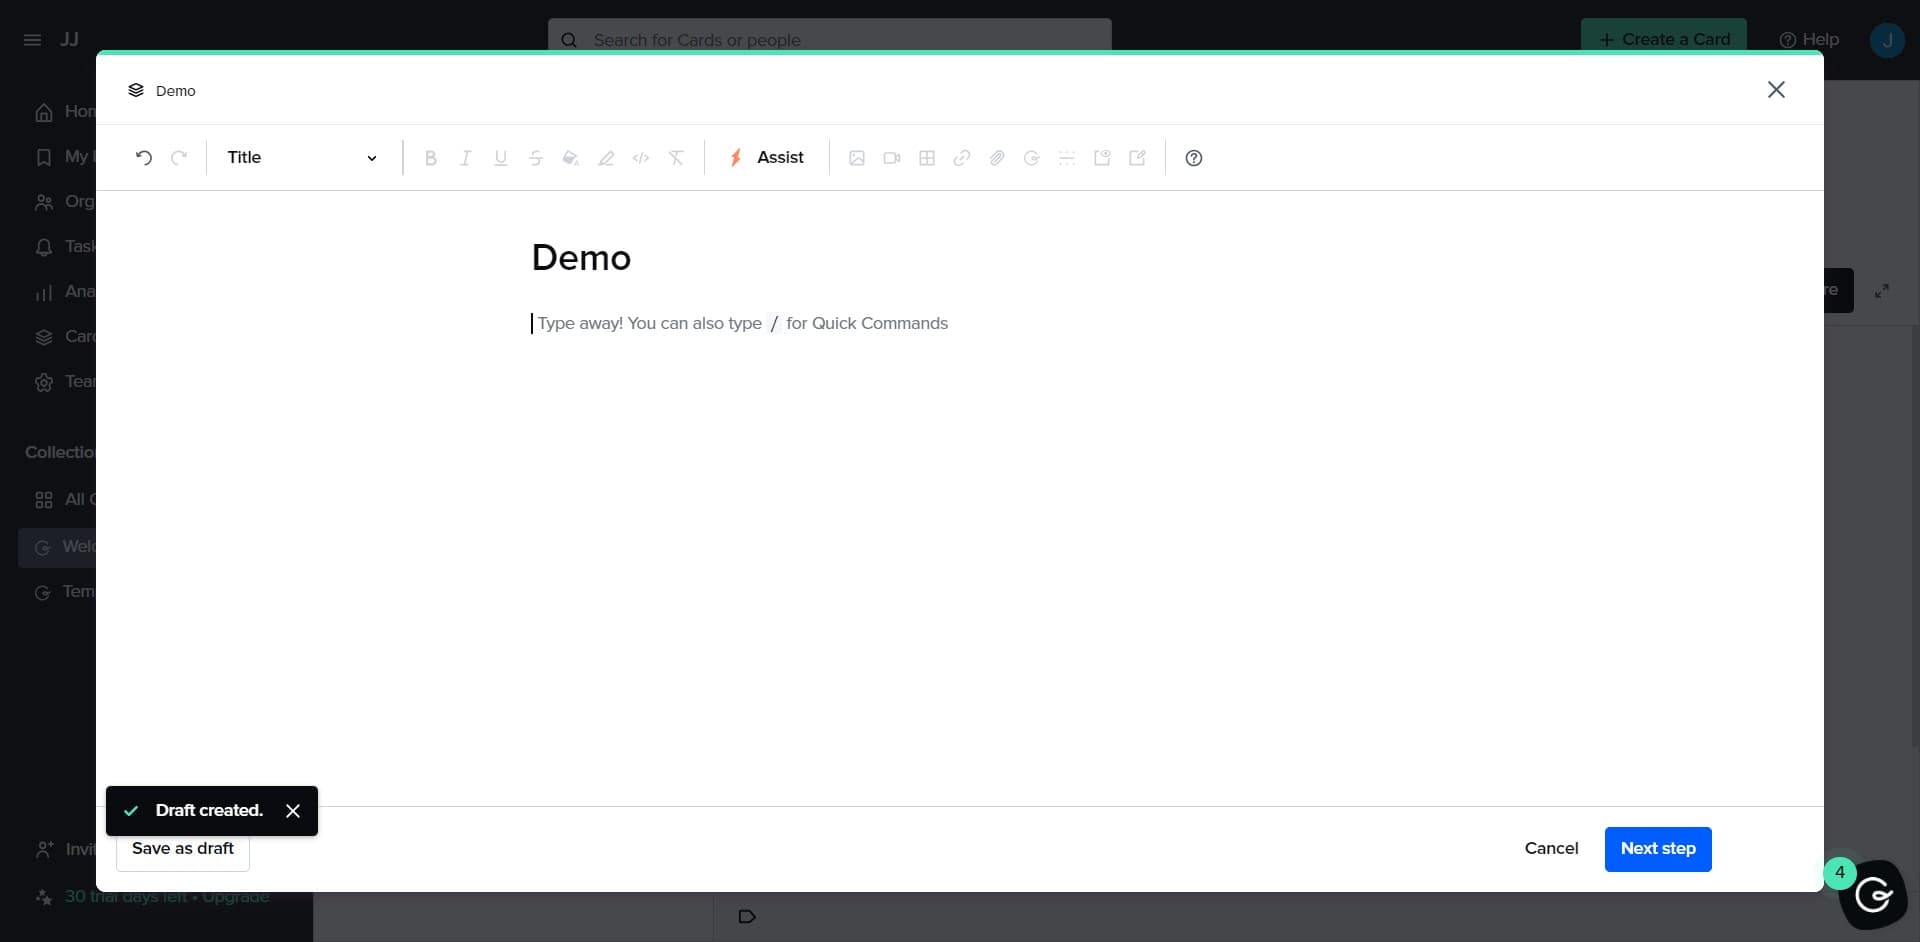
Task: Expand the card to full screen
Action: coord(1881,290)
